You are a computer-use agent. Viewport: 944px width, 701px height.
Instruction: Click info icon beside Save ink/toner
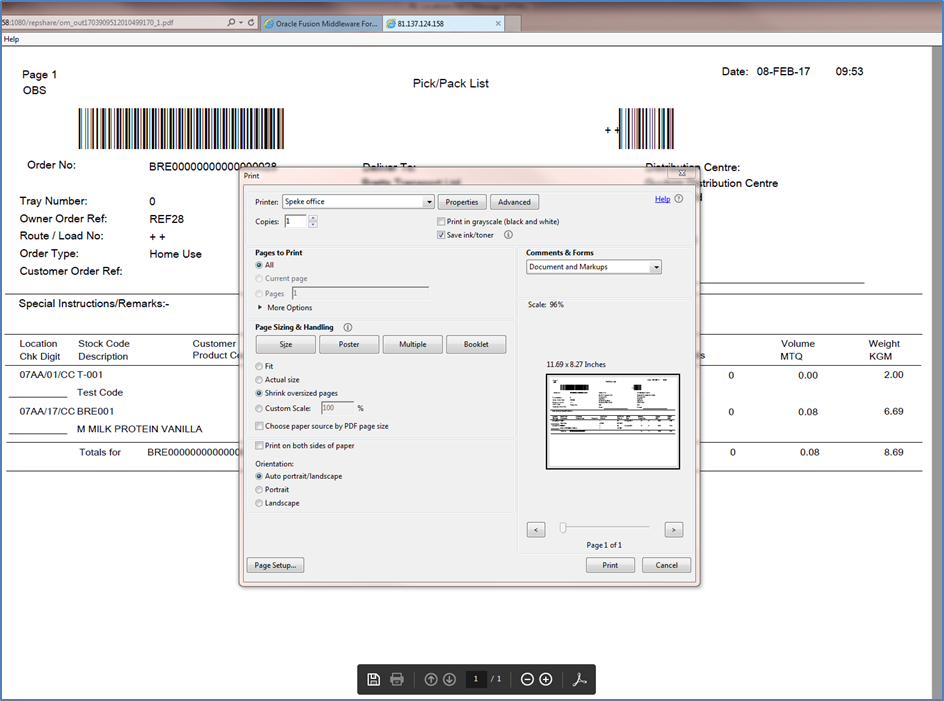pyautogui.click(x=508, y=235)
